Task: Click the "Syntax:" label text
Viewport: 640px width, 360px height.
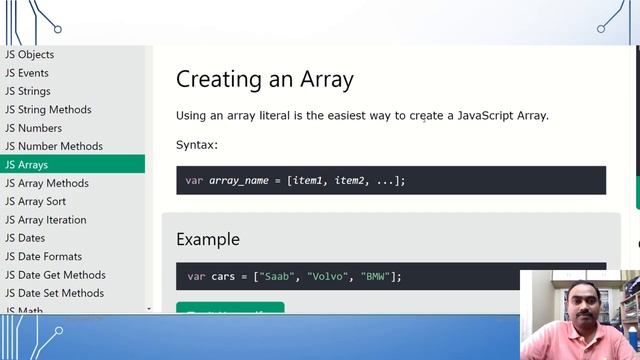Action: point(197,145)
